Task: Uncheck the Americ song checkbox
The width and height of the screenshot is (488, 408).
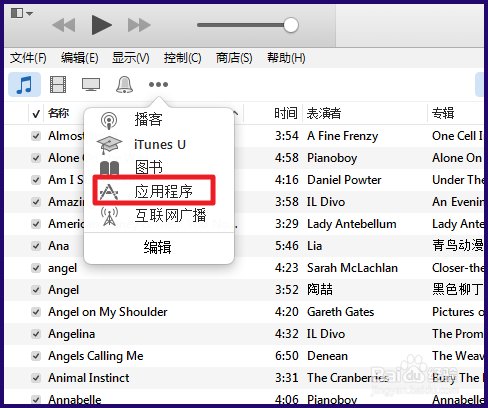Action: (x=36, y=224)
